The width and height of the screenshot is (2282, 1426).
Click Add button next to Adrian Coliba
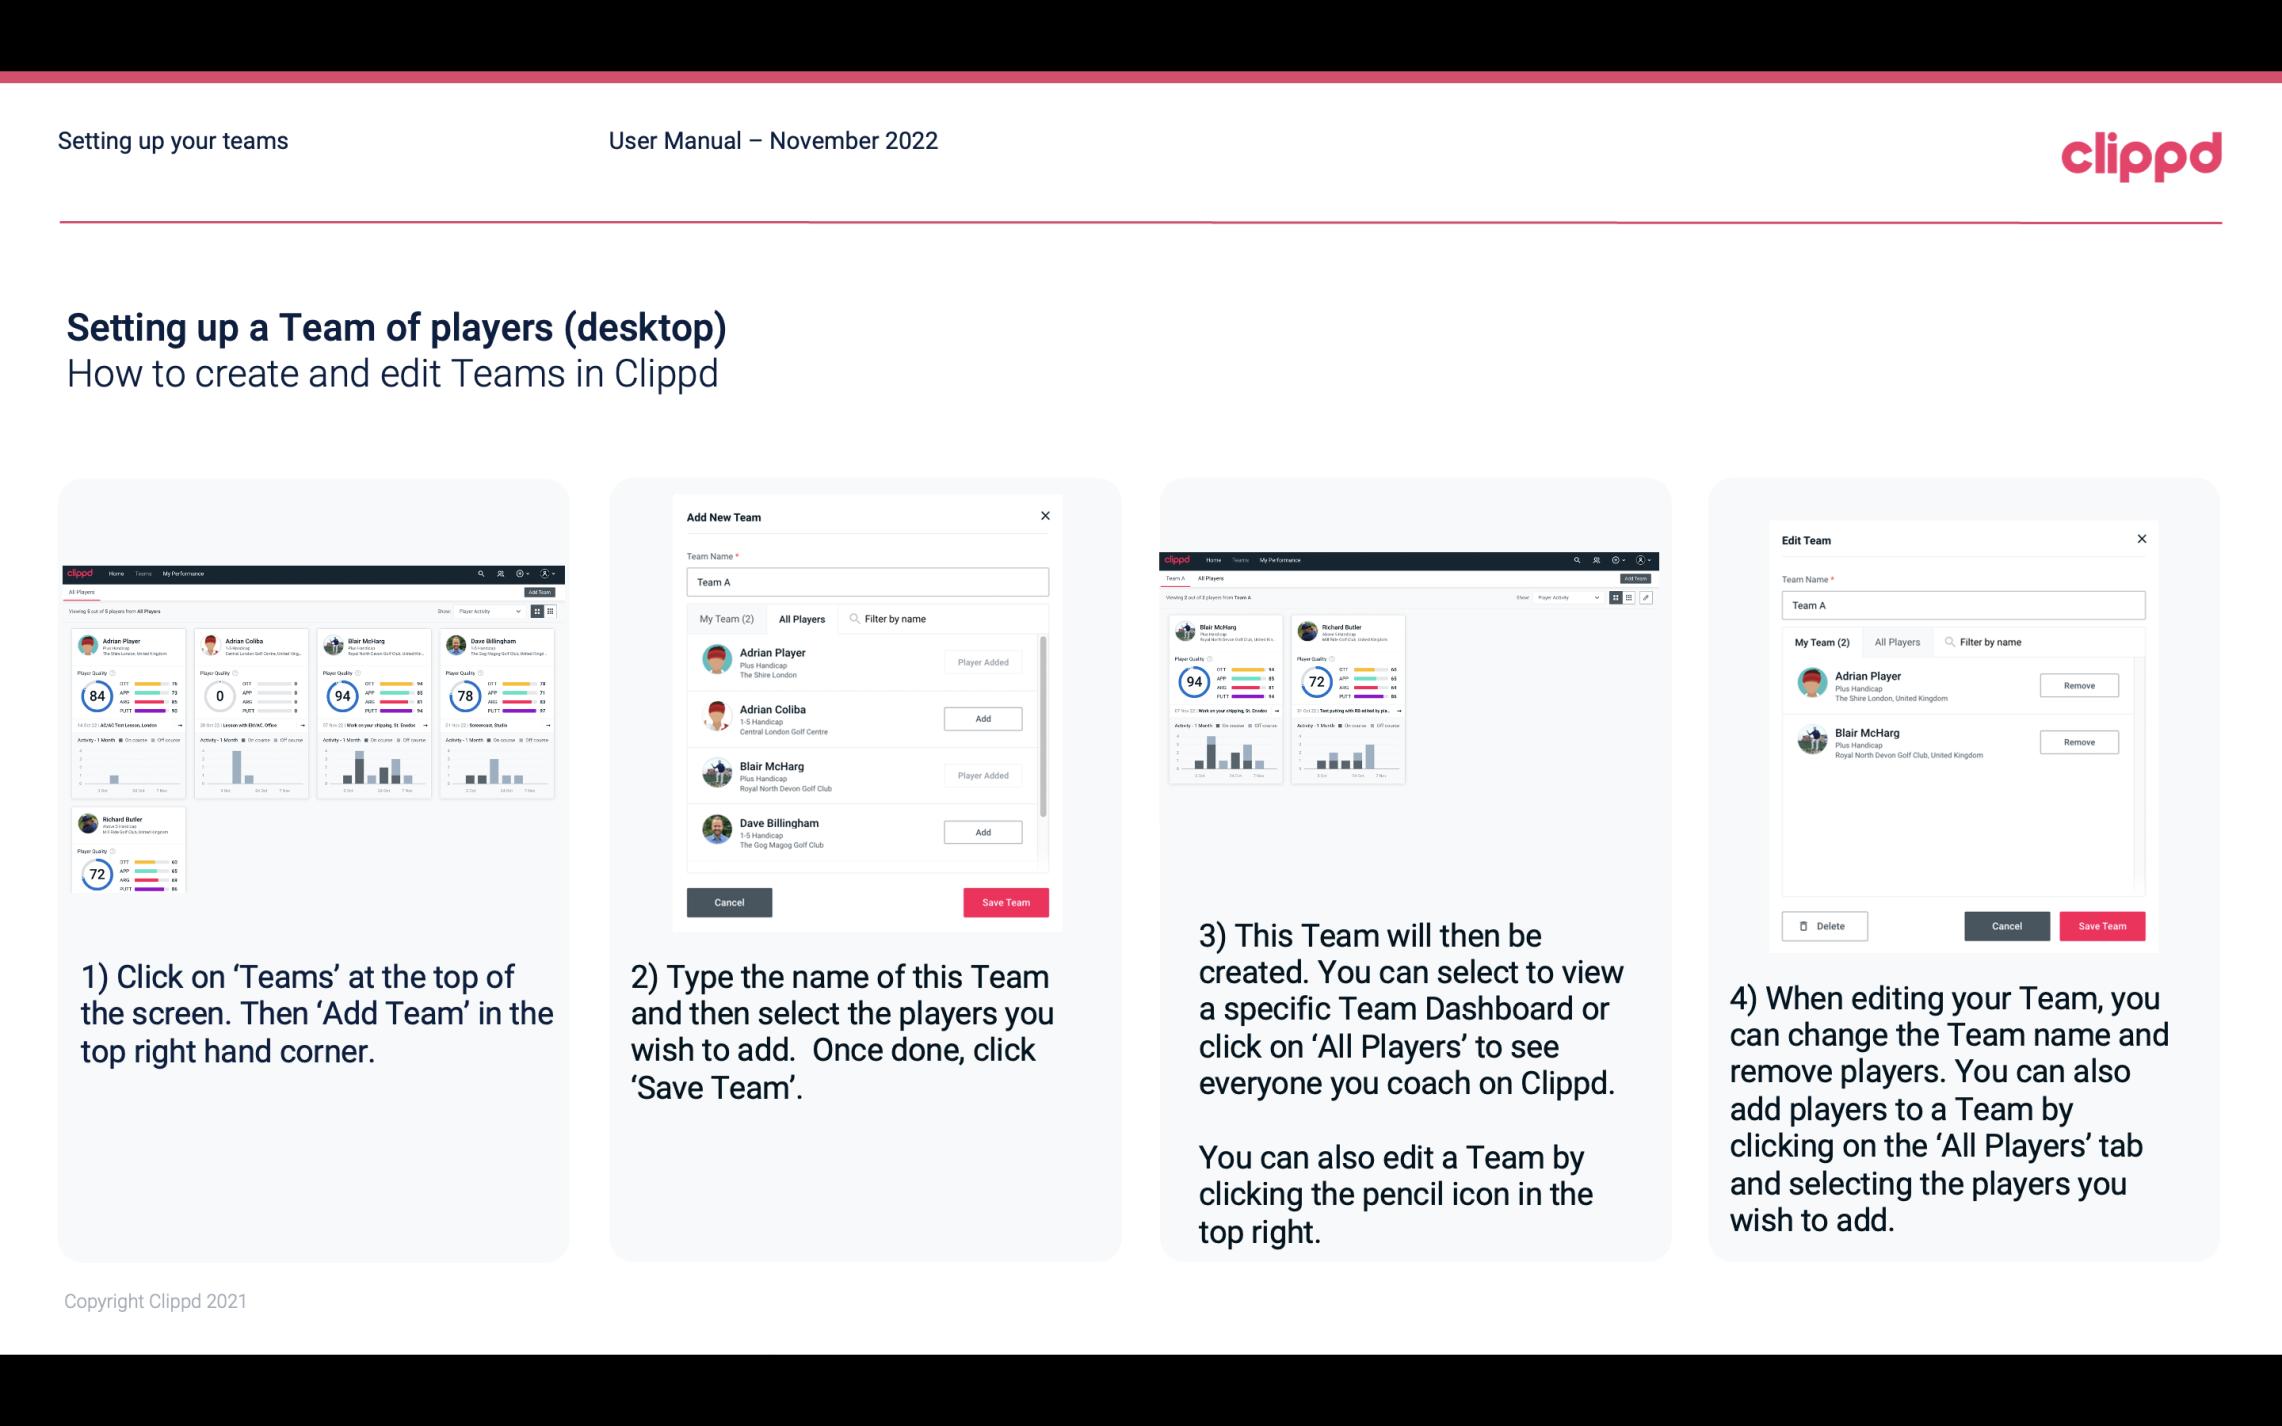pos(981,718)
